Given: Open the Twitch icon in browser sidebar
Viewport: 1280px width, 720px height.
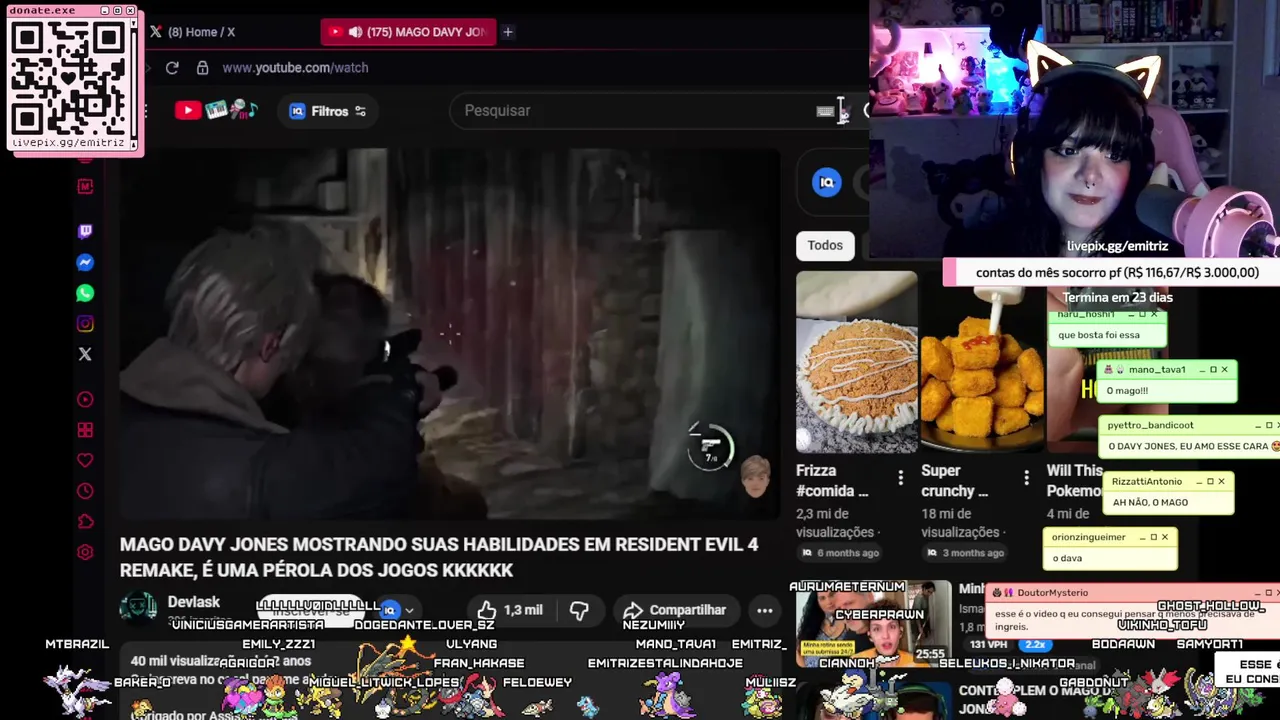Looking at the screenshot, I should pos(85,232).
